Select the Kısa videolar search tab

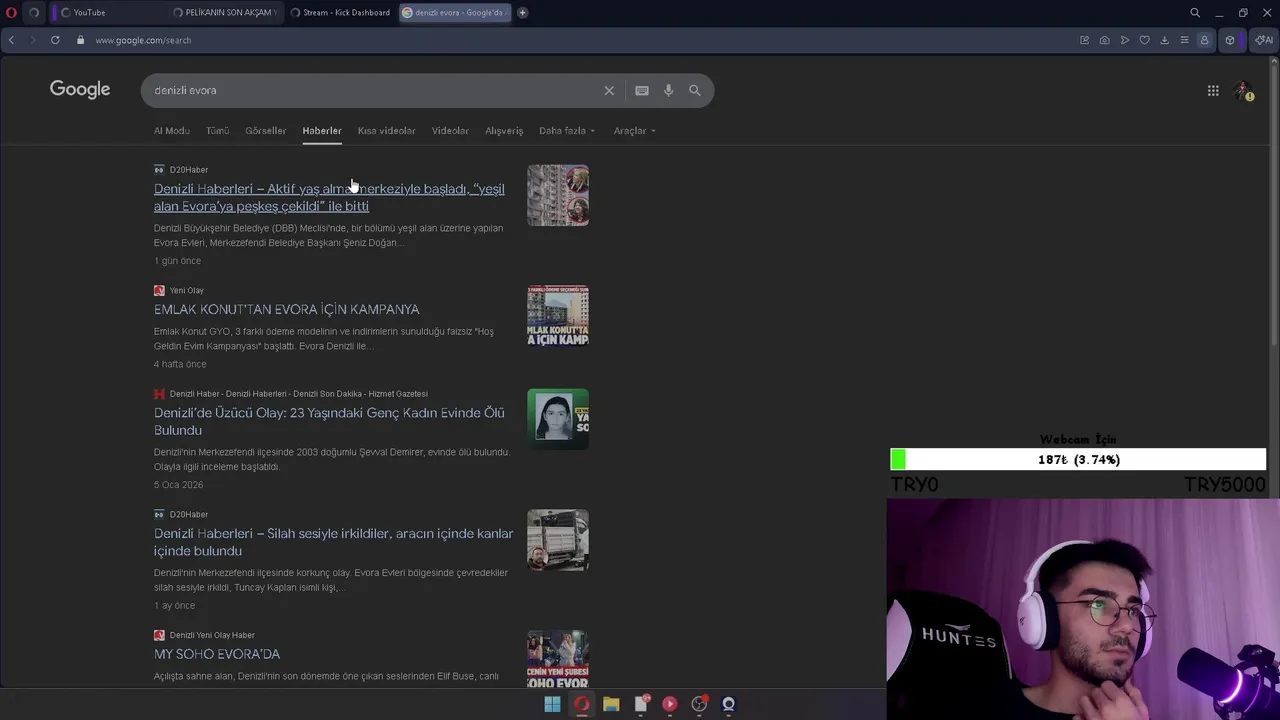tap(386, 131)
